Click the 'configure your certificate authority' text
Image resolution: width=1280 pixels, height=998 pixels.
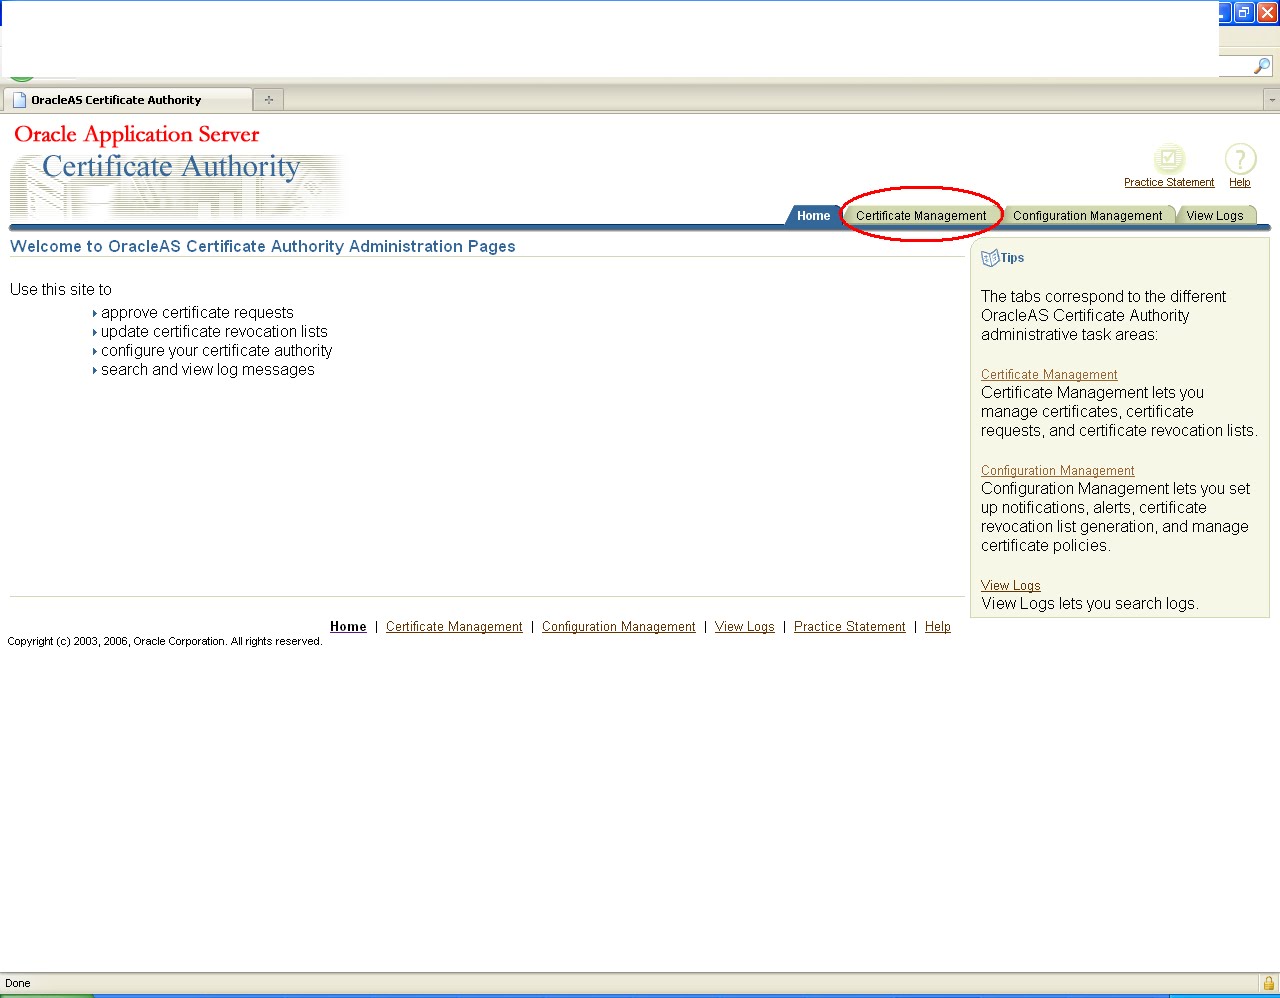[x=216, y=351]
